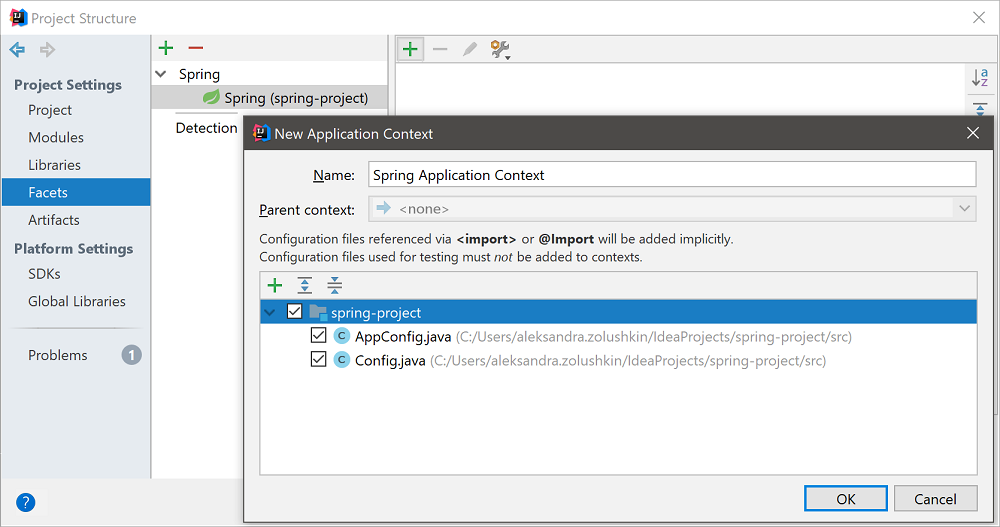Image resolution: width=1000 pixels, height=527 pixels.
Task: Click the add context plus button above the empty panel
Action: (410, 49)
